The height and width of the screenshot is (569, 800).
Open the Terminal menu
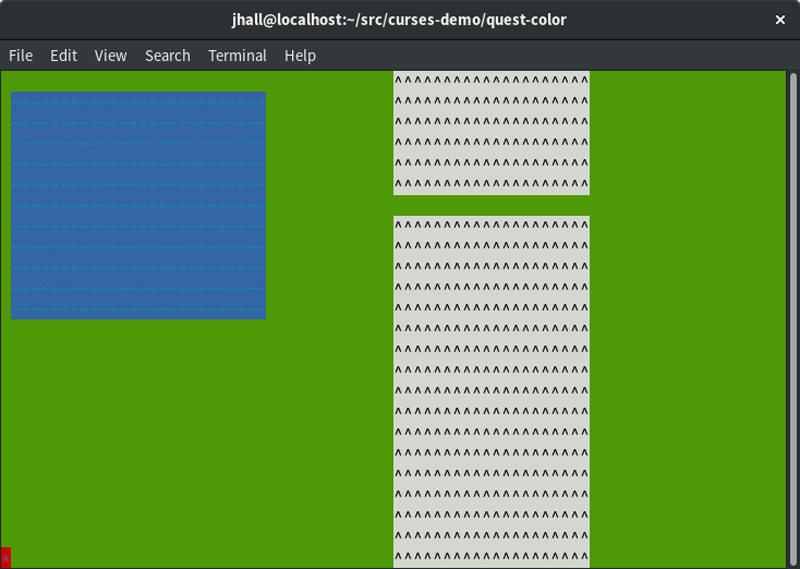point(237,56)
